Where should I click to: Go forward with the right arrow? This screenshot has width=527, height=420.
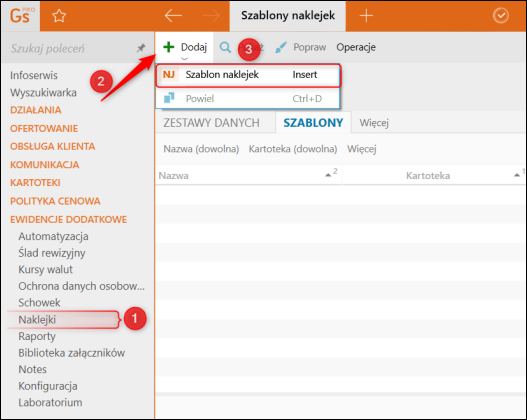pos(211,15)
